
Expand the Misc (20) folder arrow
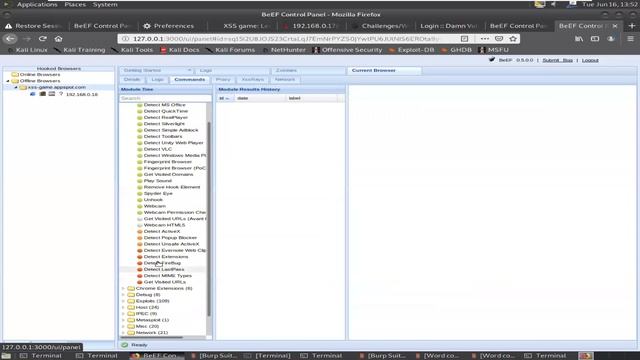pos(124,326)
